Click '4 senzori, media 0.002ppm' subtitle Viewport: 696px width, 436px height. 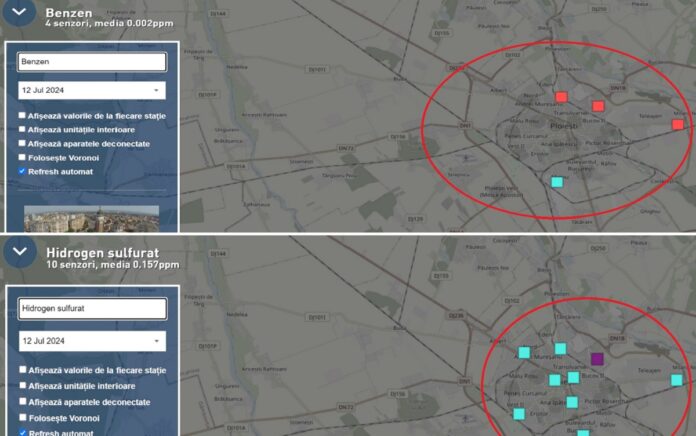tap(109, 24)
